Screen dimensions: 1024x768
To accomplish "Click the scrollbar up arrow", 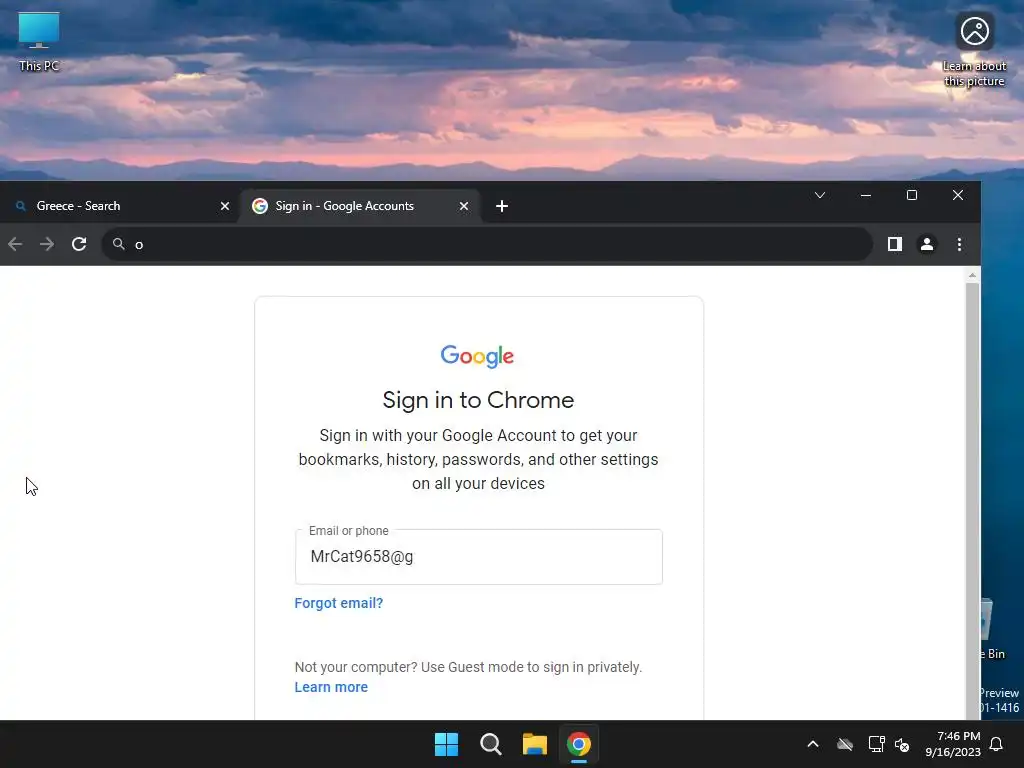I will point(972,275).
